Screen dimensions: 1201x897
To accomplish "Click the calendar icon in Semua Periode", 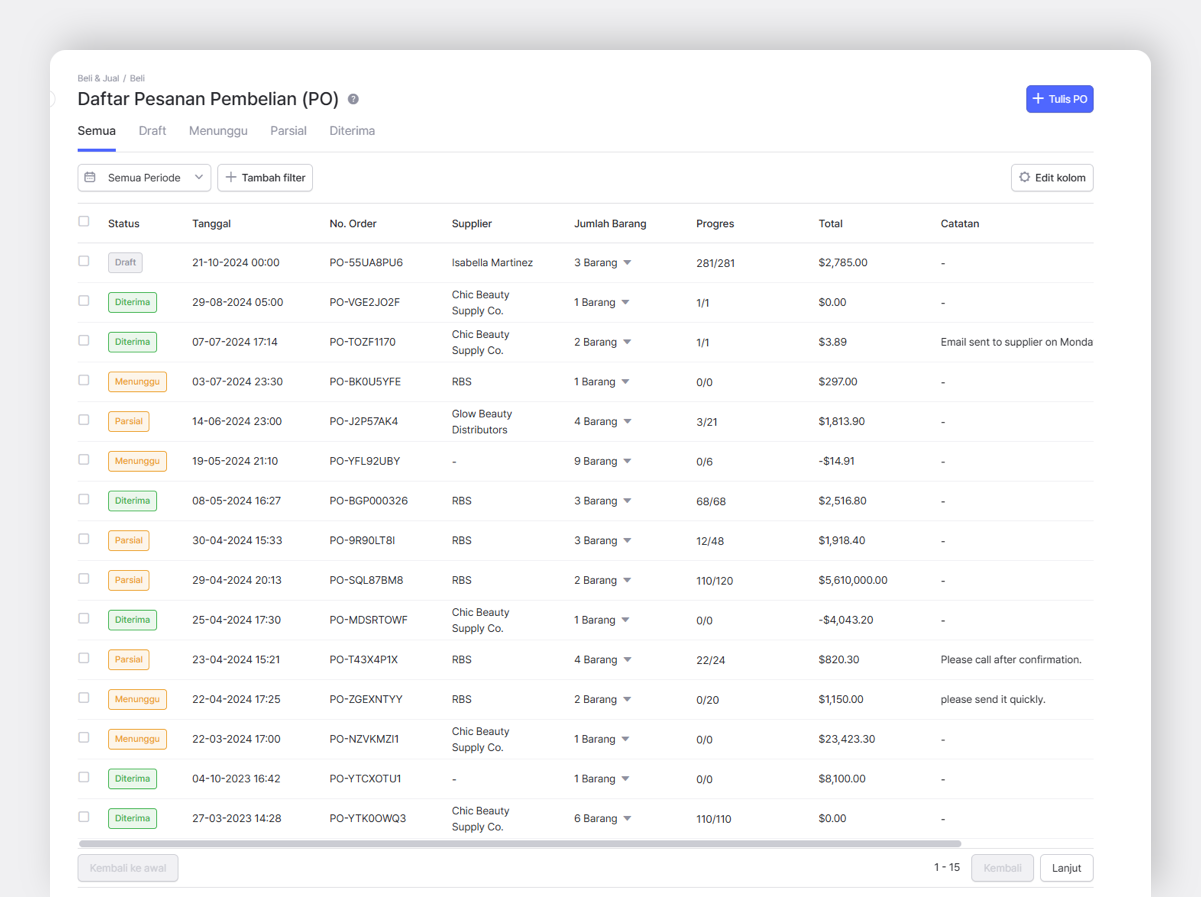I will (90, 177).
